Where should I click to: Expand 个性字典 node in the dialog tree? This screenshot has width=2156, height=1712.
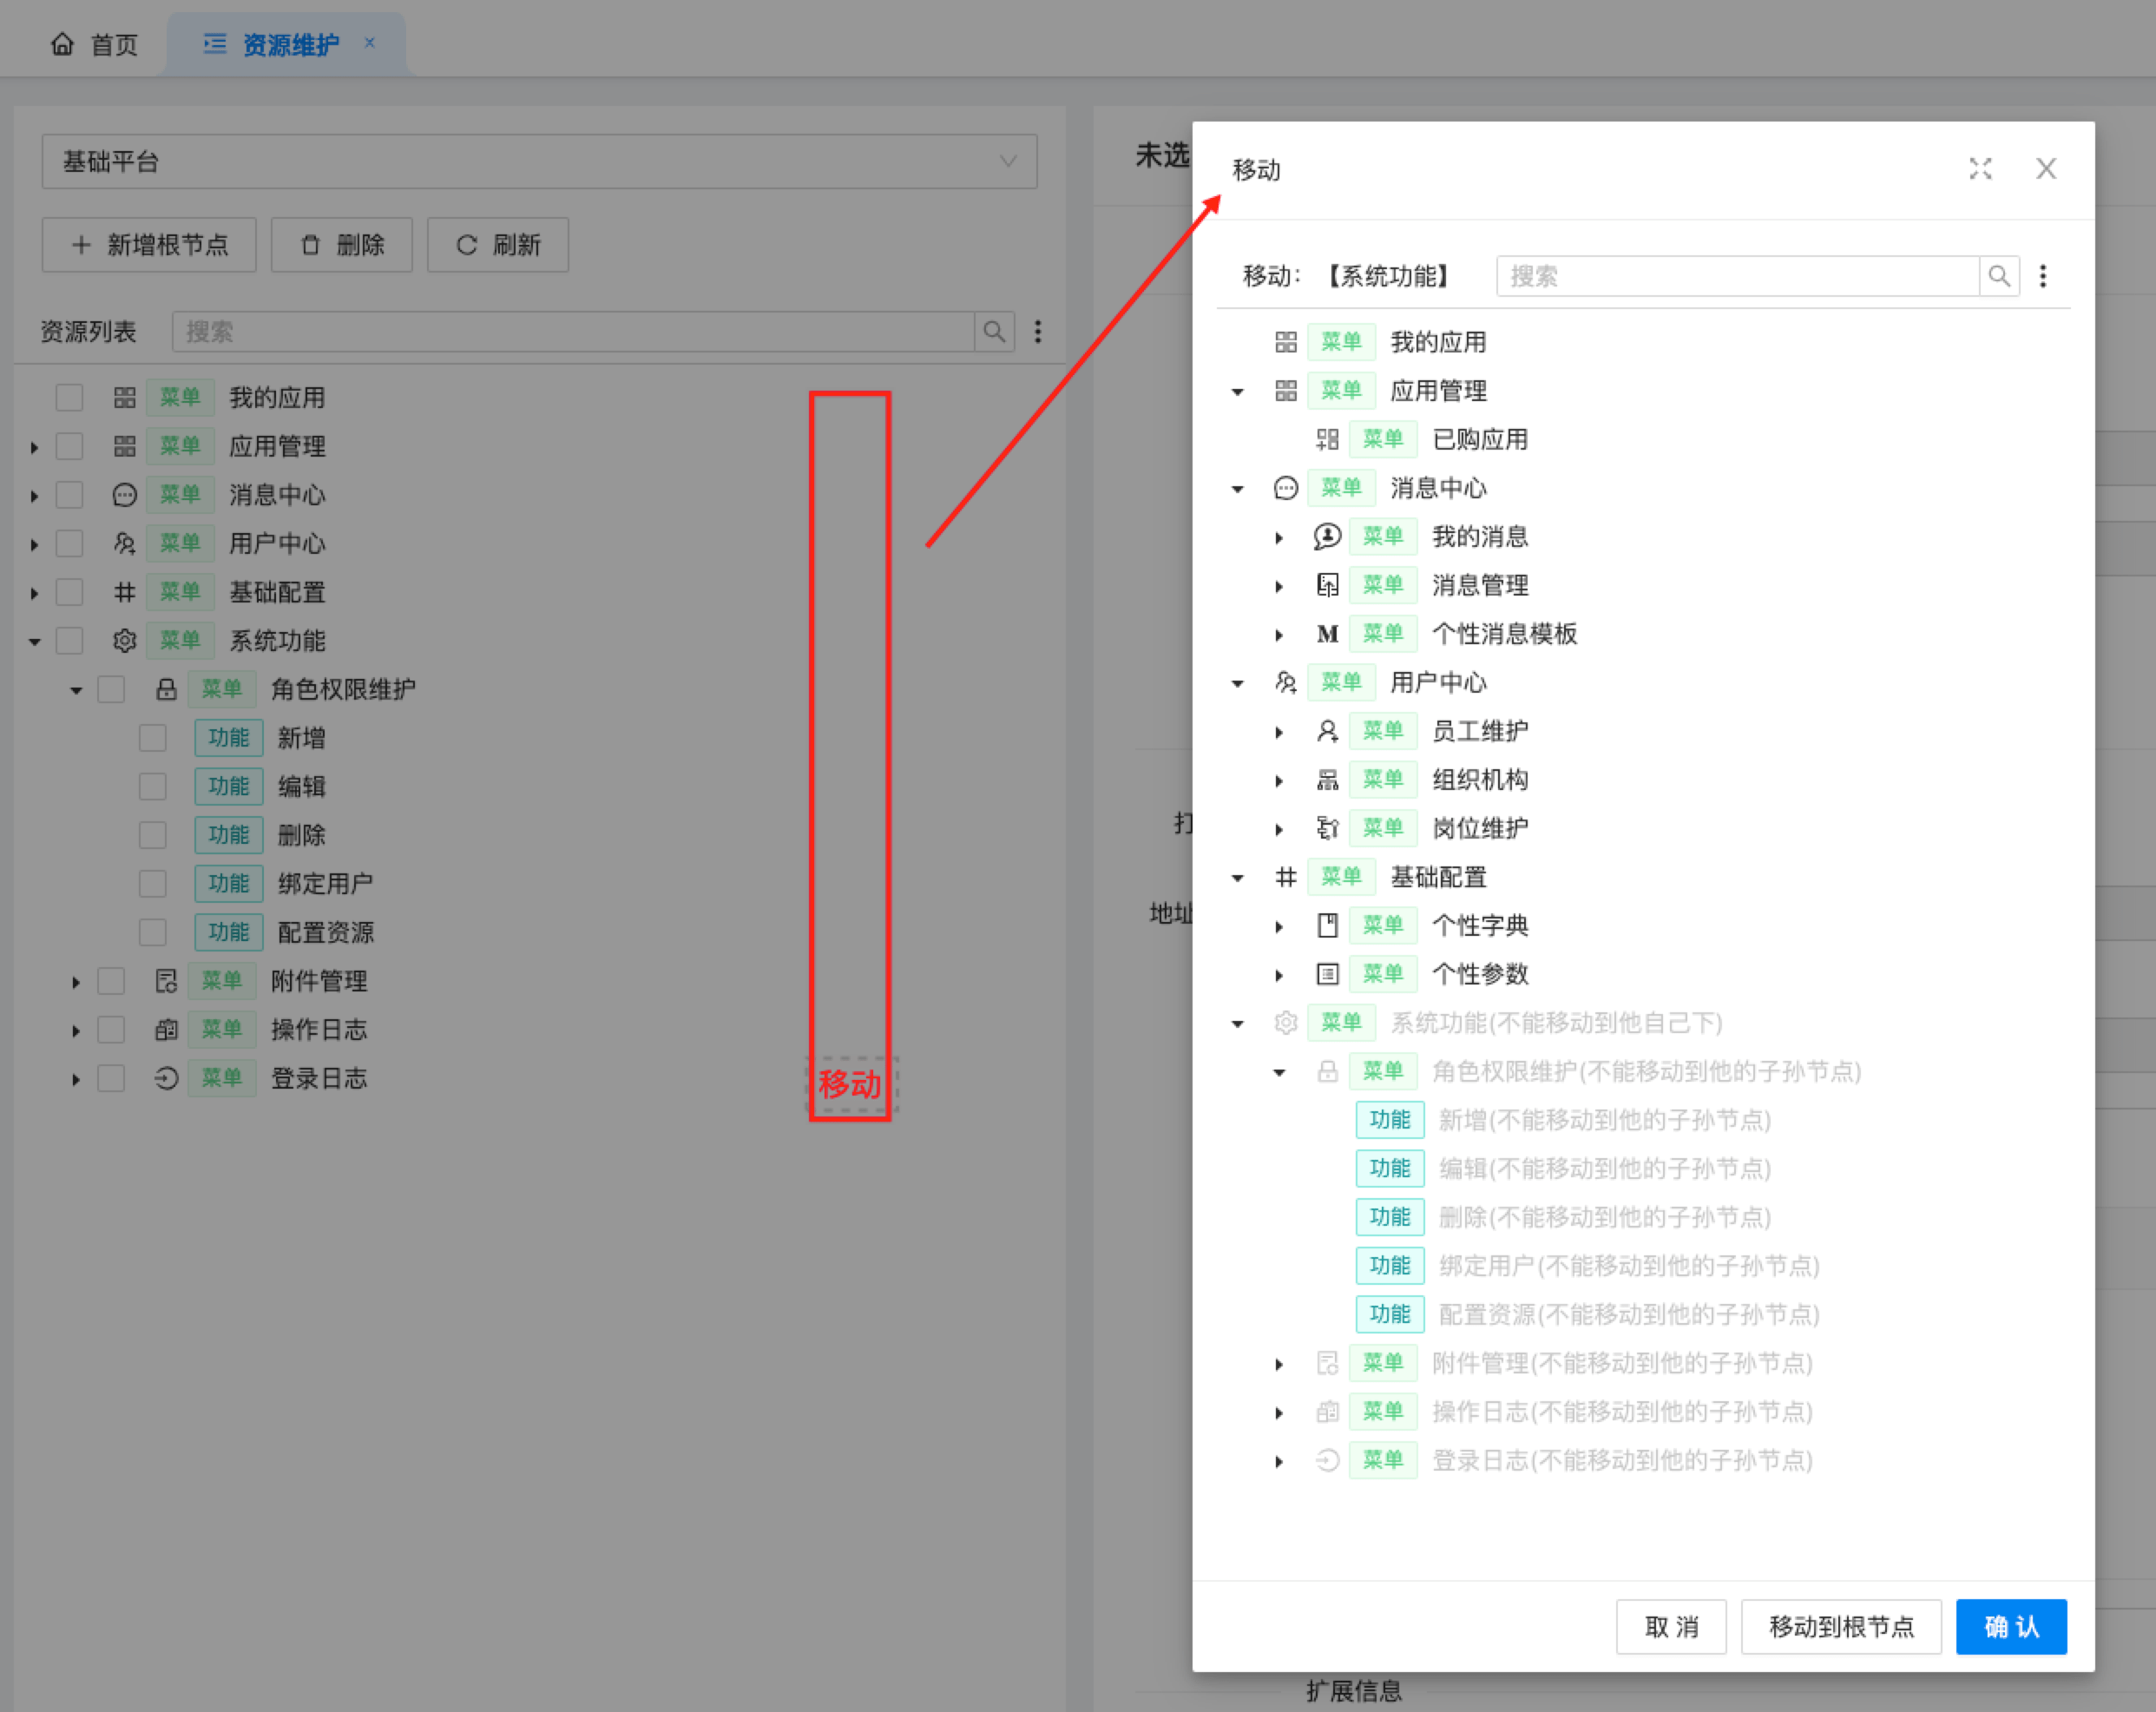pyautogui.click(x=1279, y=927)
